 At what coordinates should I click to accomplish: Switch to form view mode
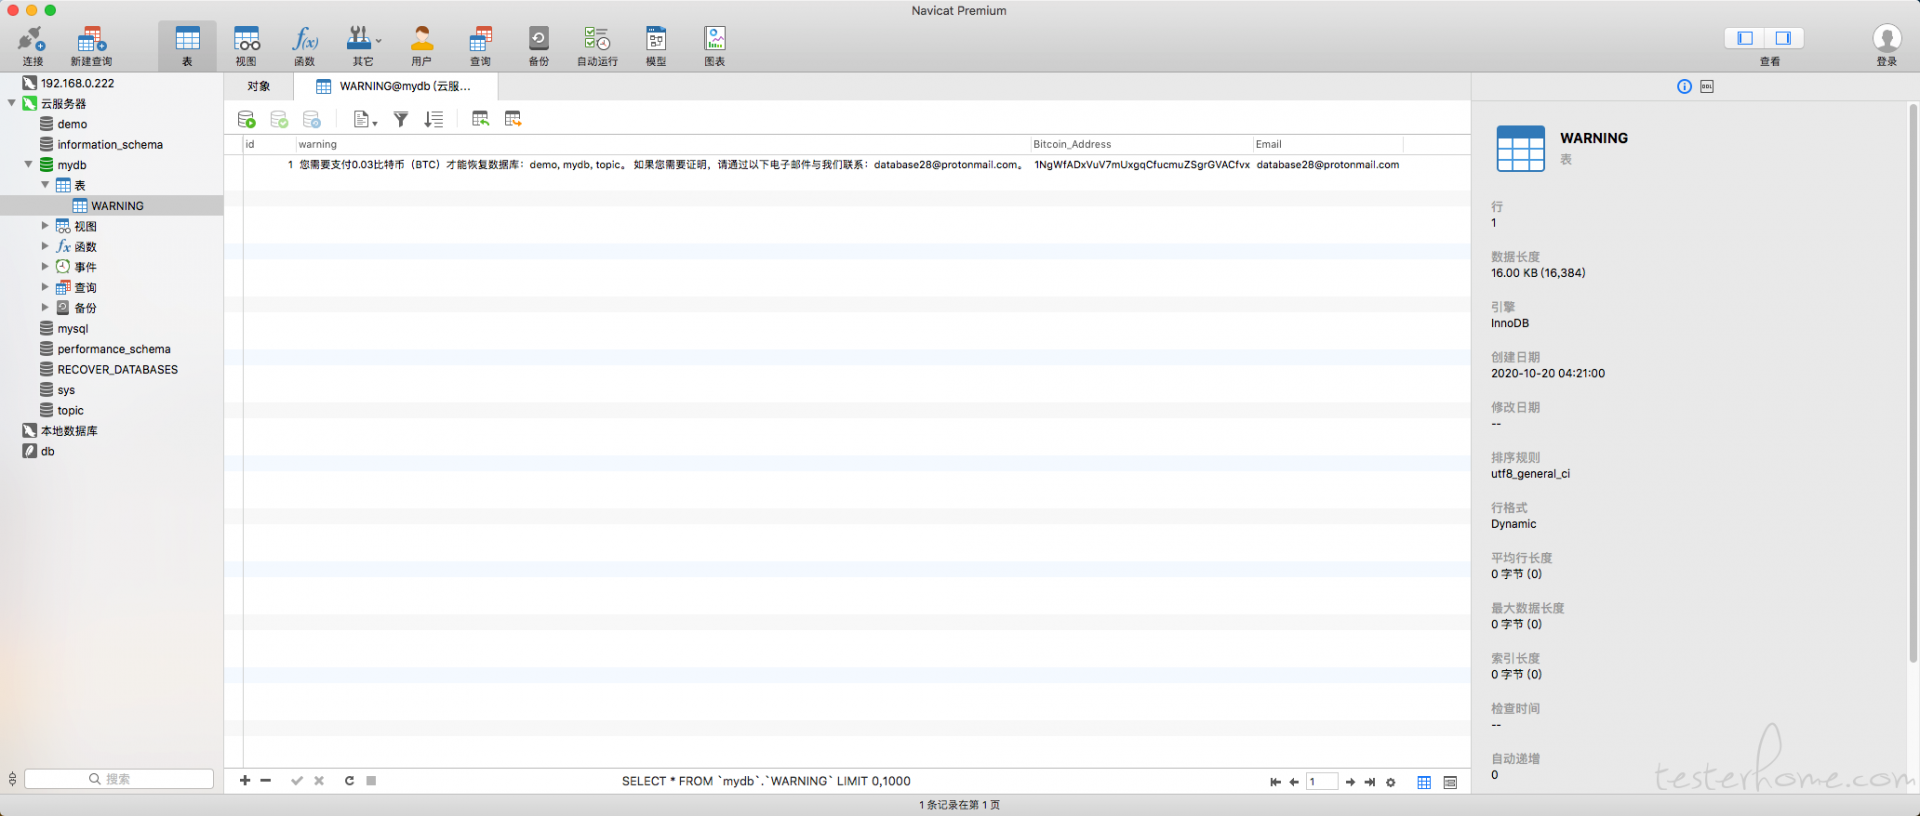click(1451, 782)
